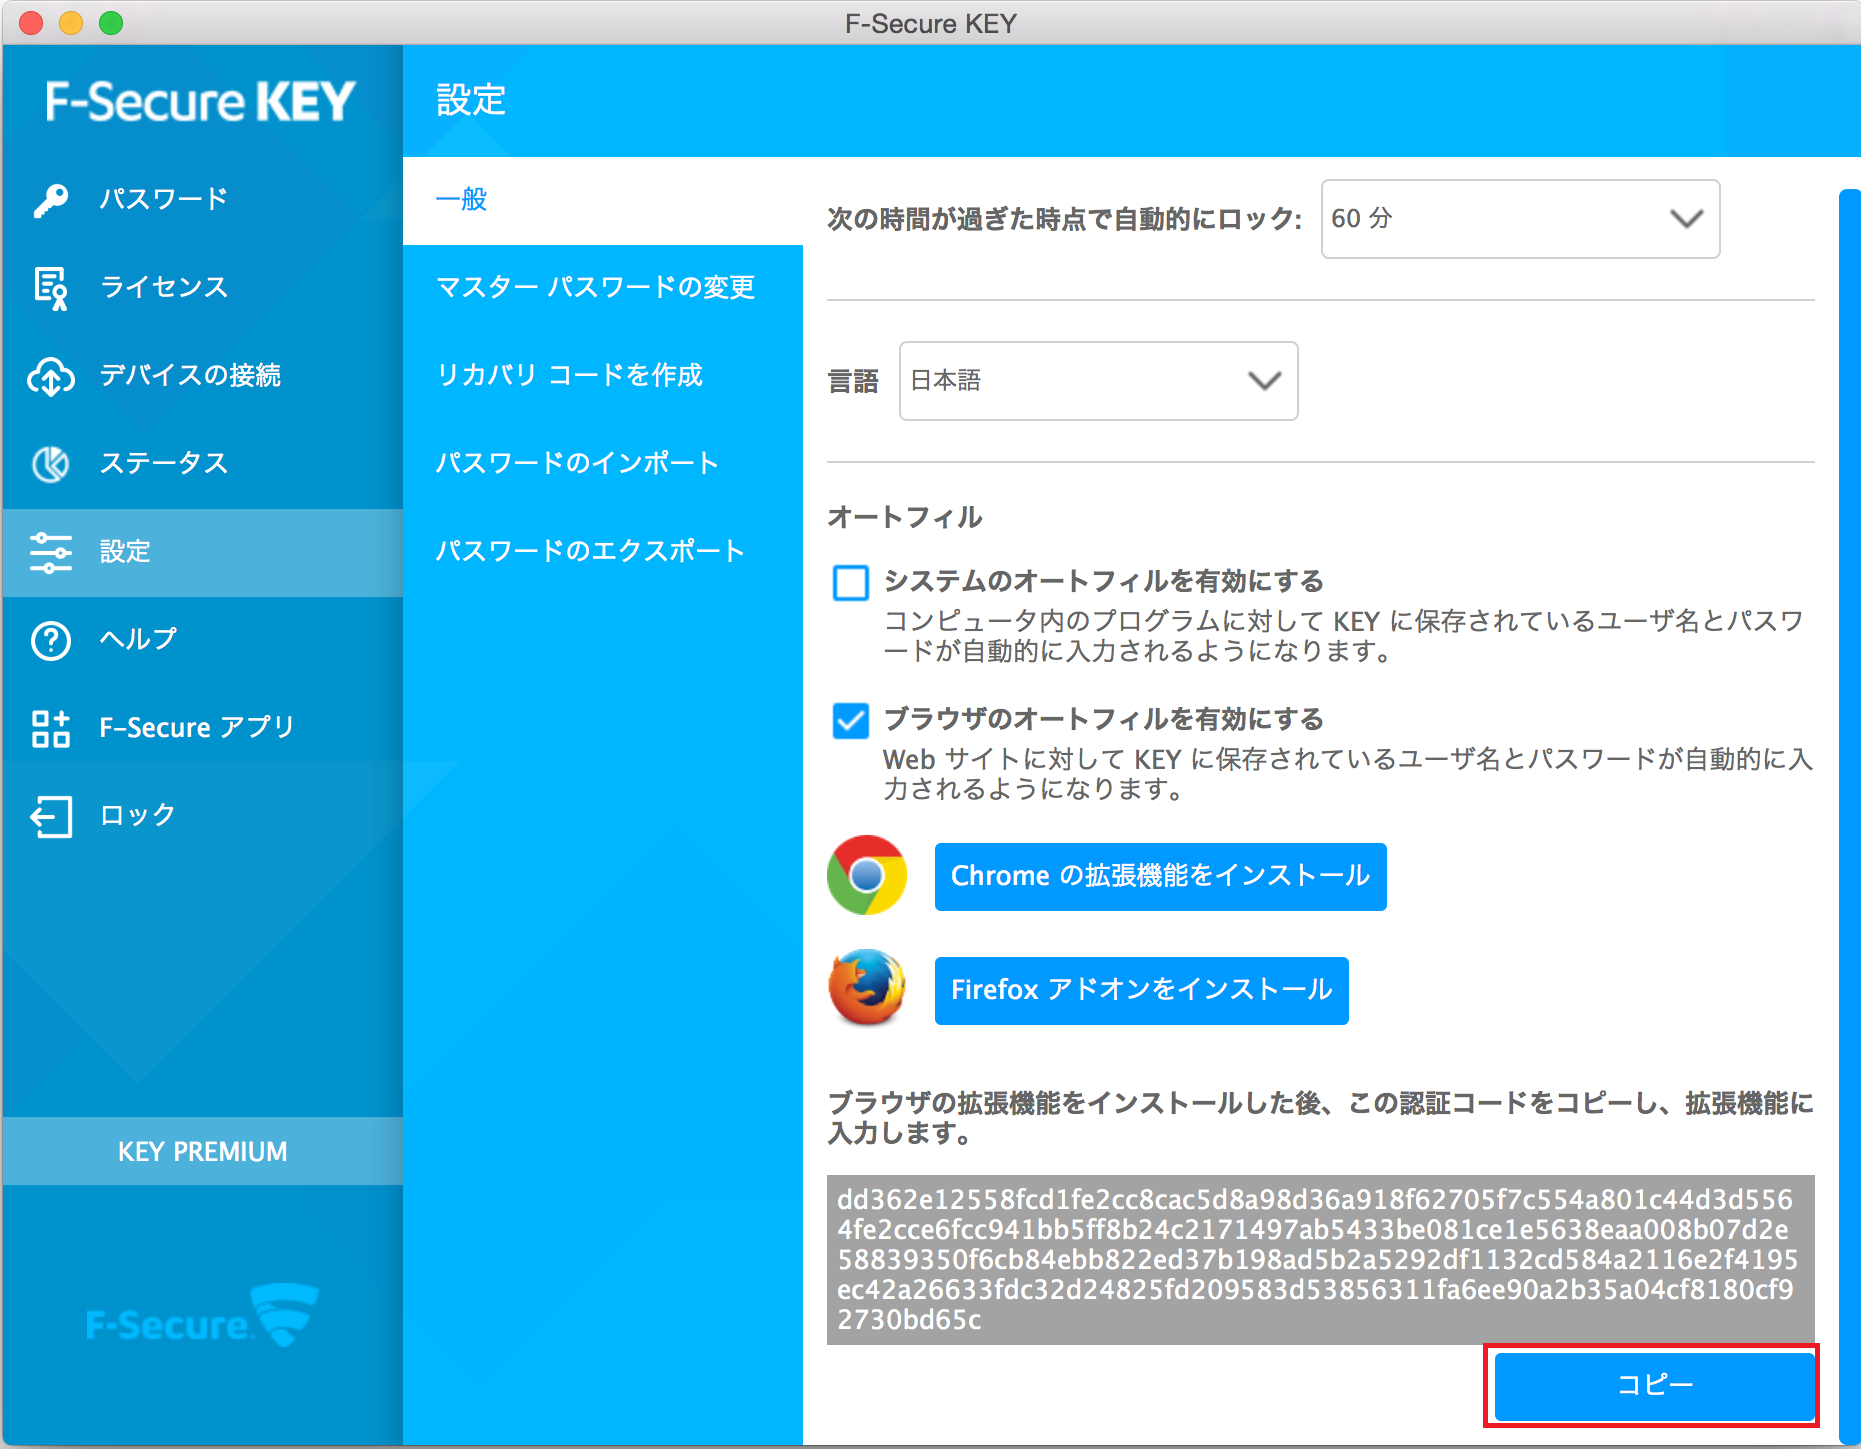The image size is (1861, 1449).
Task: Click the 設定 page heading
Action: click(471, 100)
